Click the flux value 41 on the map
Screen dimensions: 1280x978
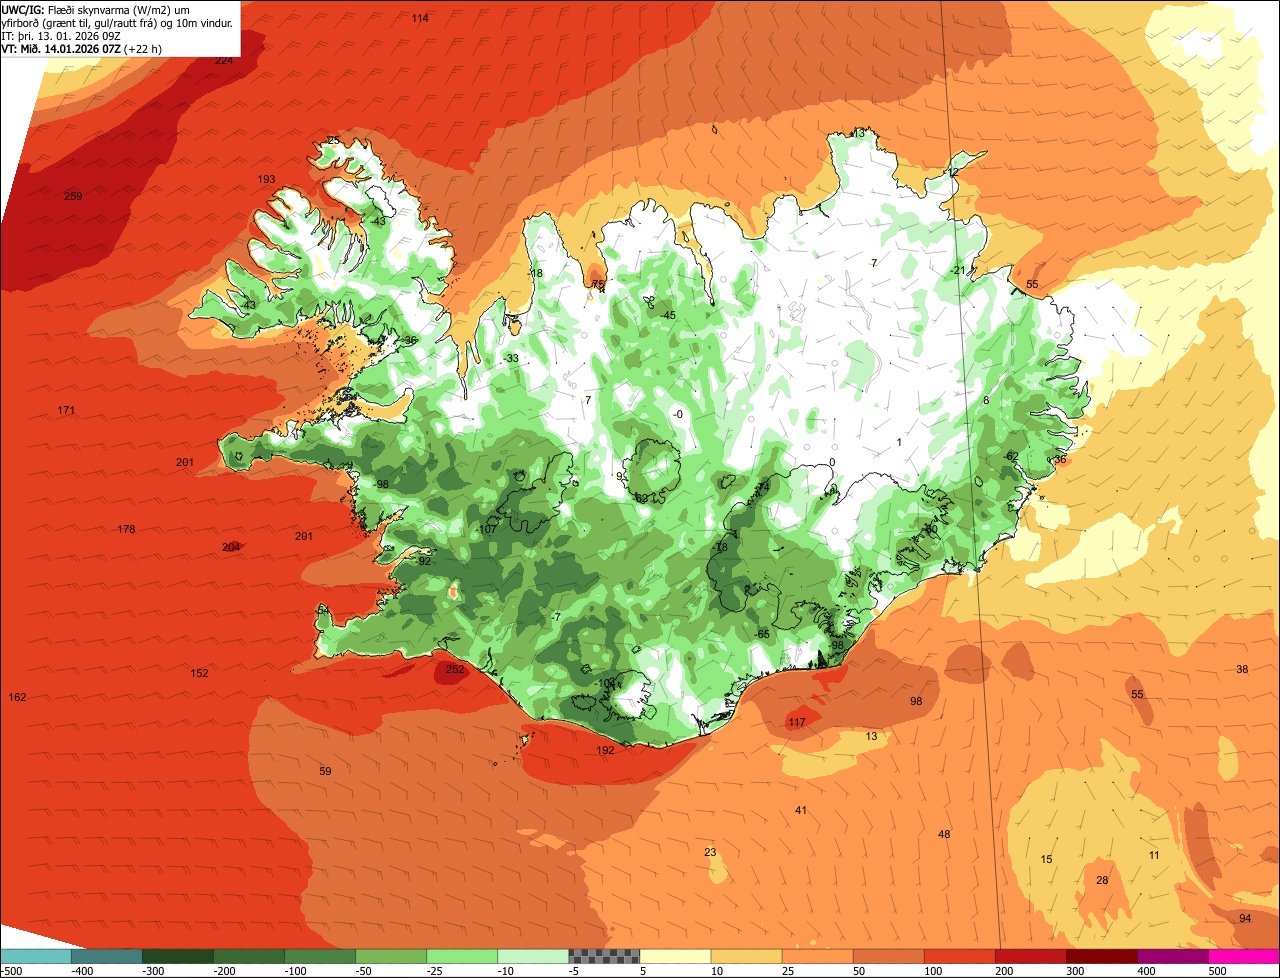click(801, 809)
